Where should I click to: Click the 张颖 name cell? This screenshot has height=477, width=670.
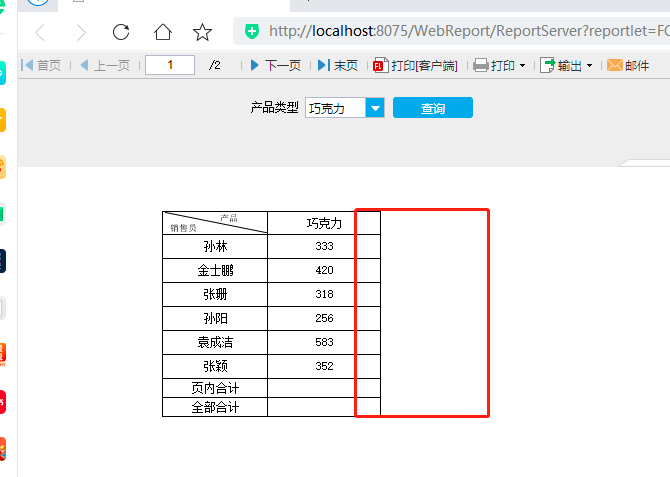[215, 366]
